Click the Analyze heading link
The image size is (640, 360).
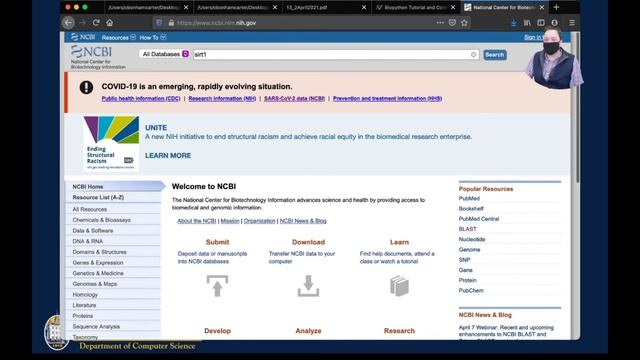click(308, 331)
